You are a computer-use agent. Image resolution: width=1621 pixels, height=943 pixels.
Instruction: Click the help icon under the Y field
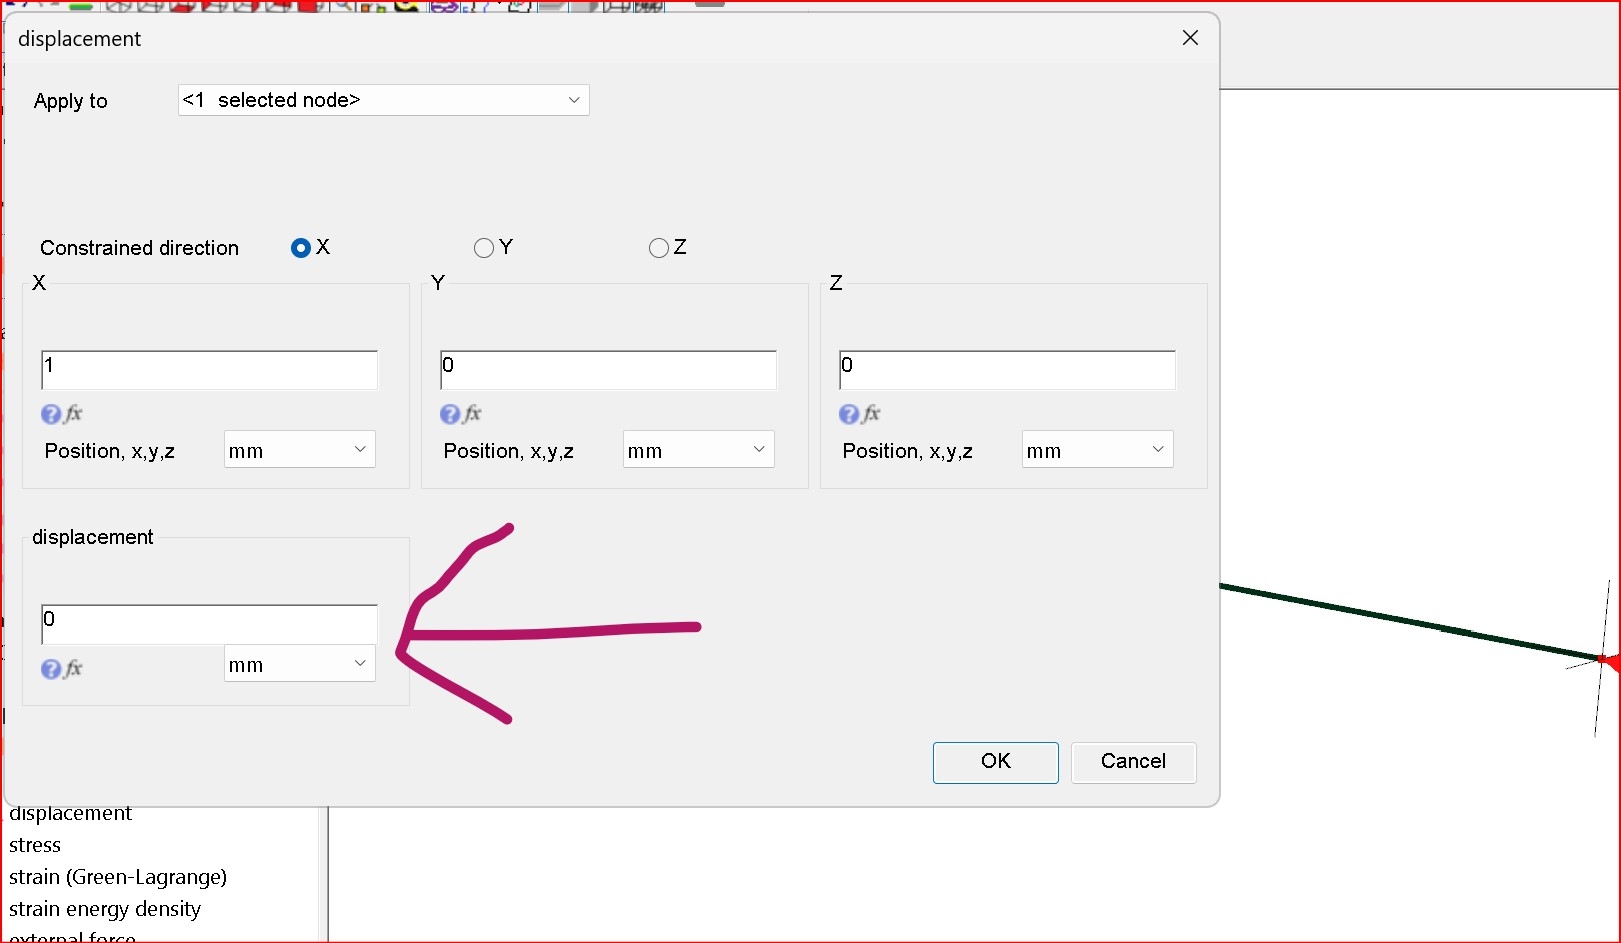pyautogui.click(x=450, y=414)
